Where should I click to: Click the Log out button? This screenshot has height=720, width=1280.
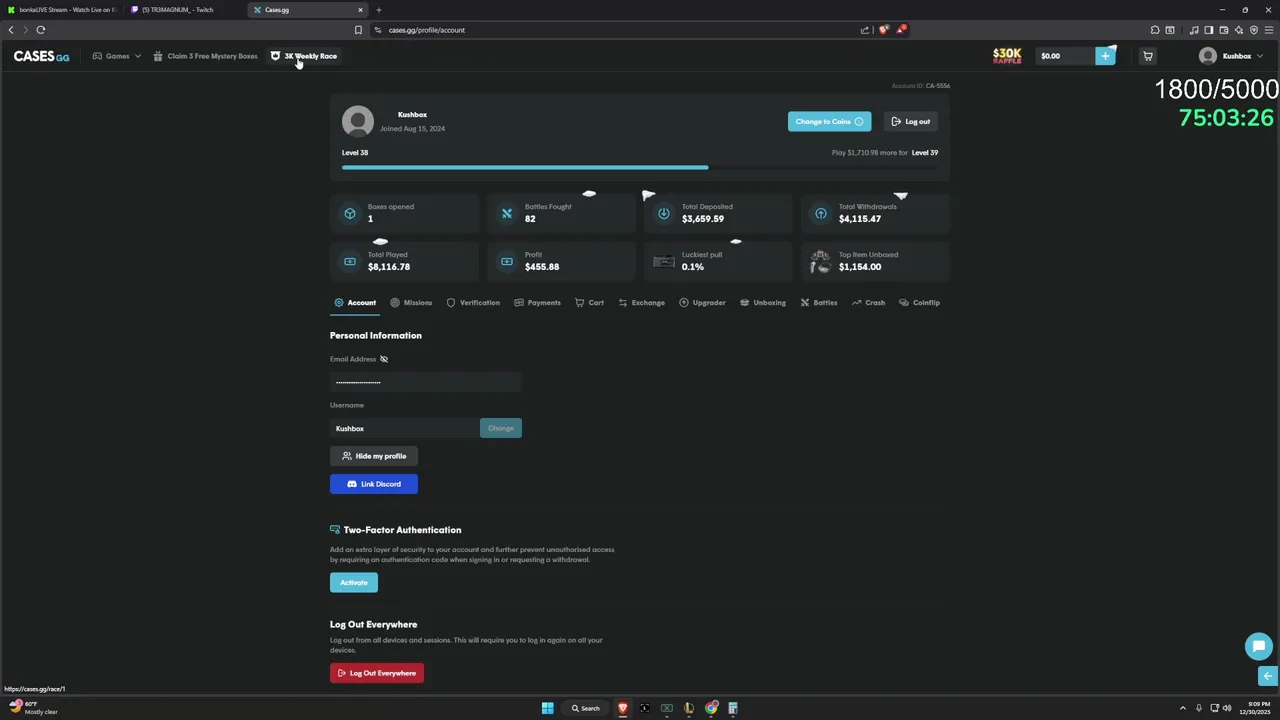coord(911,121)
